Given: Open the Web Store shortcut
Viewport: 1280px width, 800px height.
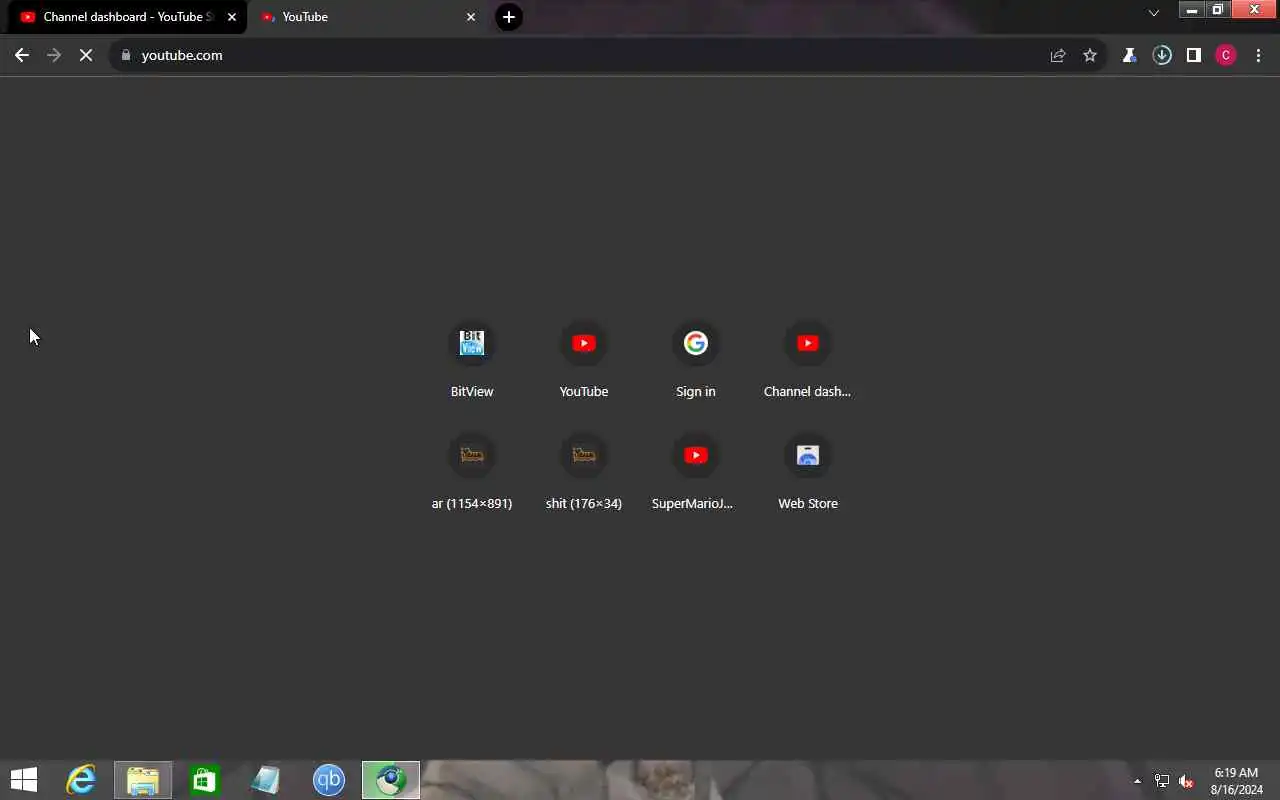Looking at the screenshot, I should click(x=808, y=472).
